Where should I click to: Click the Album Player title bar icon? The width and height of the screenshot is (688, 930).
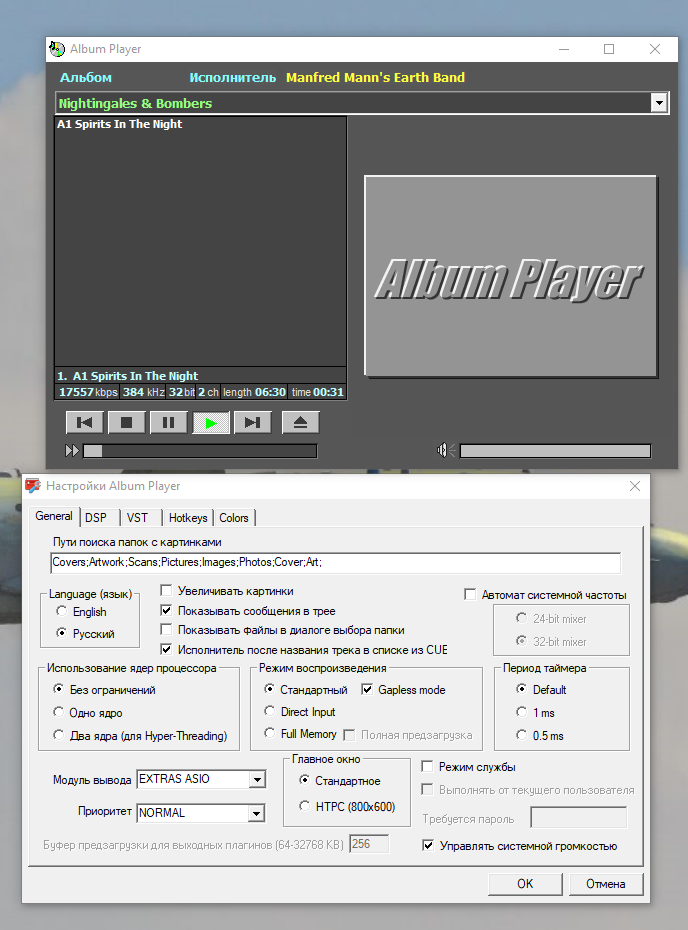(57, 49)
